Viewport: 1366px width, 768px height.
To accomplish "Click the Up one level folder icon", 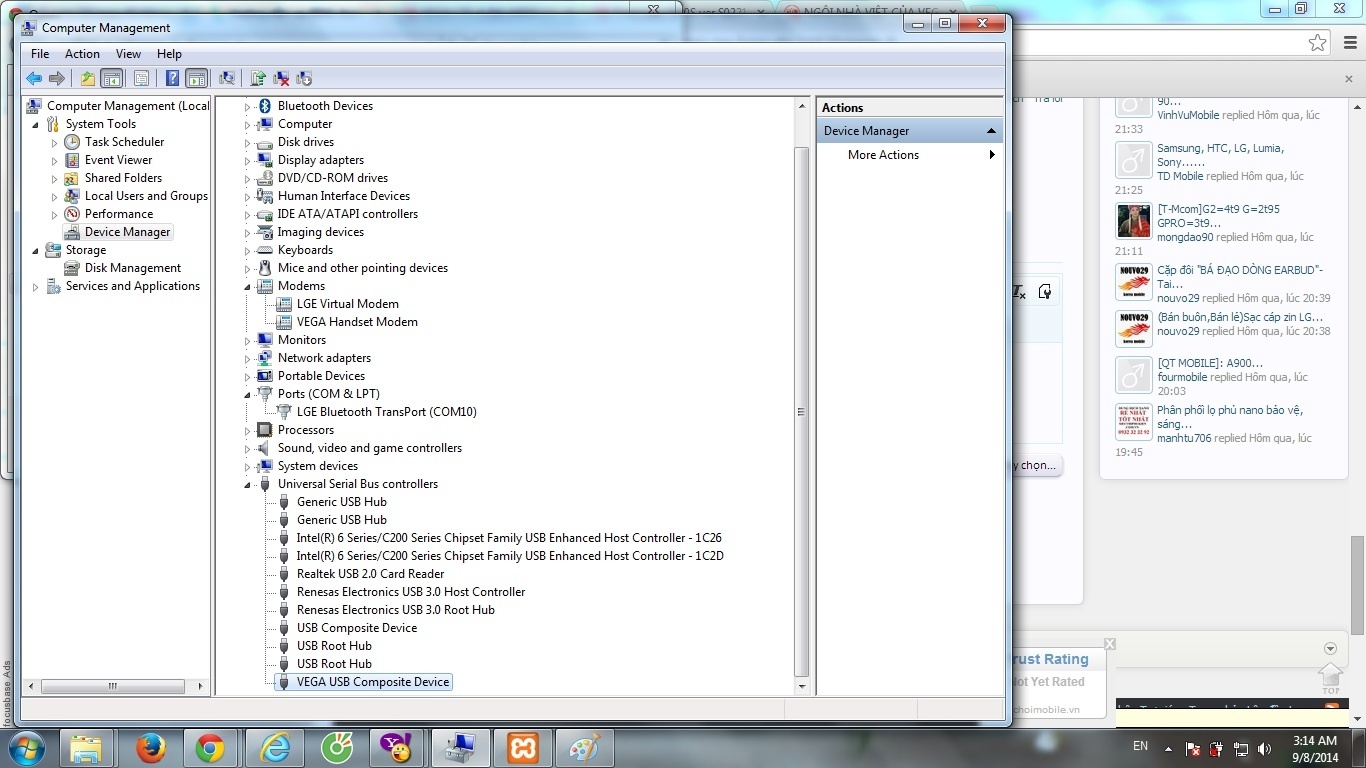I will [x=88, y=78].
